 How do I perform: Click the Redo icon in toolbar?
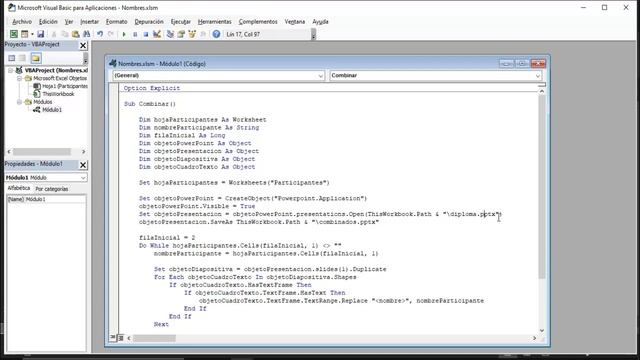tap(111, 34)
